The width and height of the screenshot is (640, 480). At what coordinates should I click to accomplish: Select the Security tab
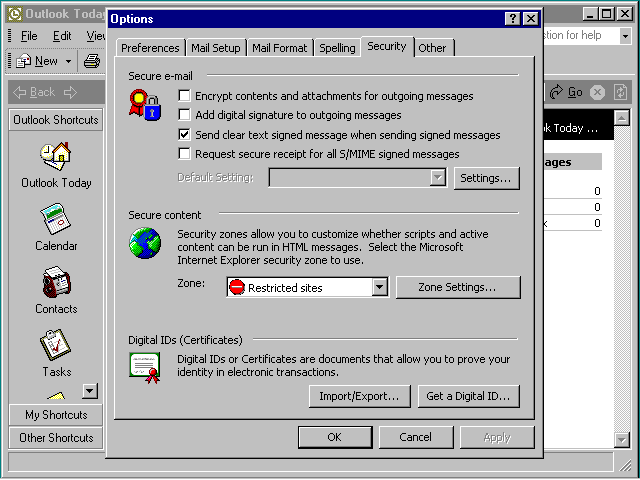pos(387,46)
